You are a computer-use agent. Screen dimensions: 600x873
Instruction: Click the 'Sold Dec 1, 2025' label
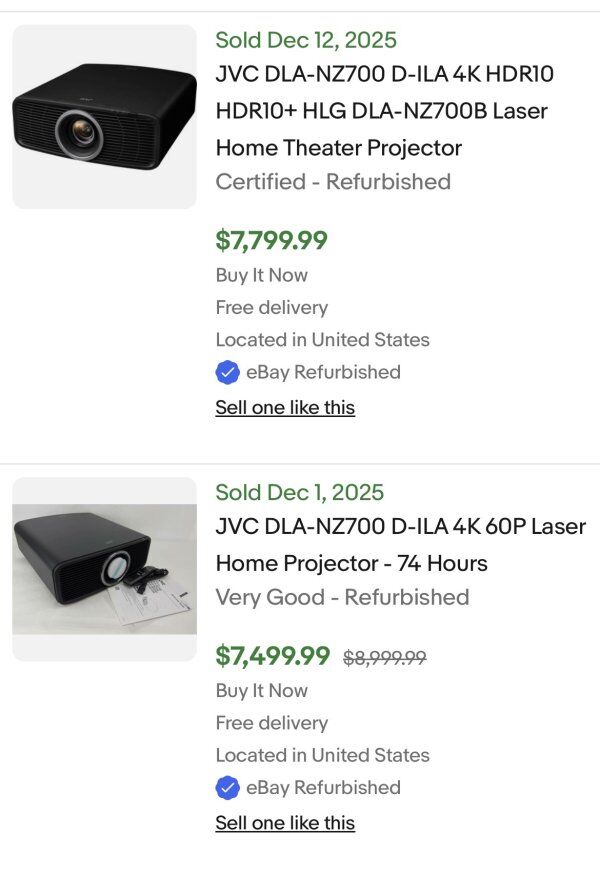point(299,492)
